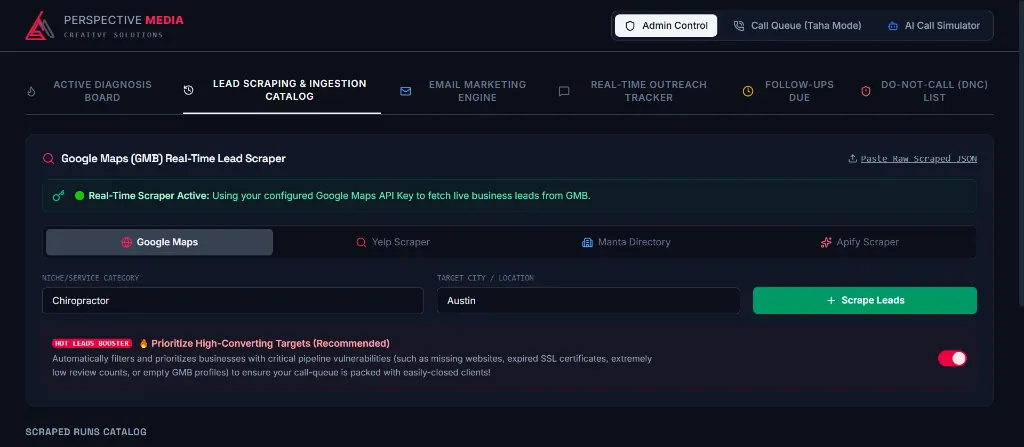Toggle the Prioritize High-Converting Targets switch
The image size is (1024, 447).
coord(952,358)
